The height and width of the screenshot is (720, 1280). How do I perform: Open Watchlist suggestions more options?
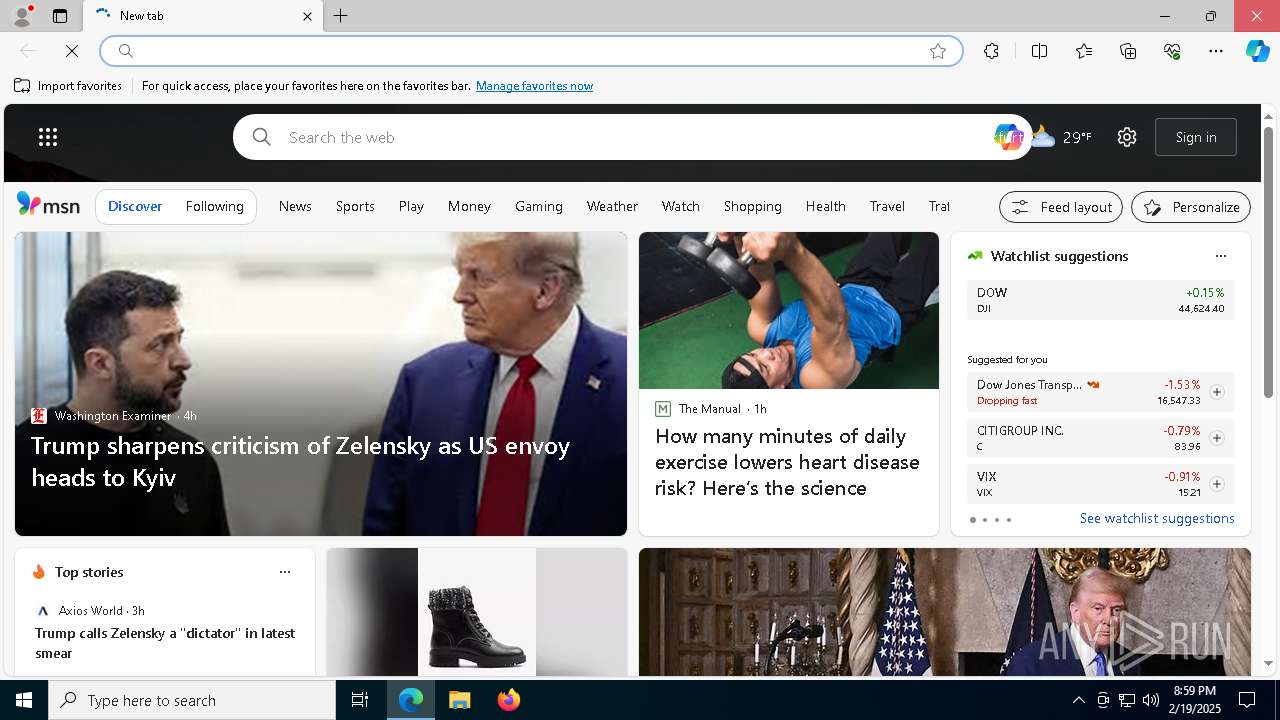[1221, 256]
